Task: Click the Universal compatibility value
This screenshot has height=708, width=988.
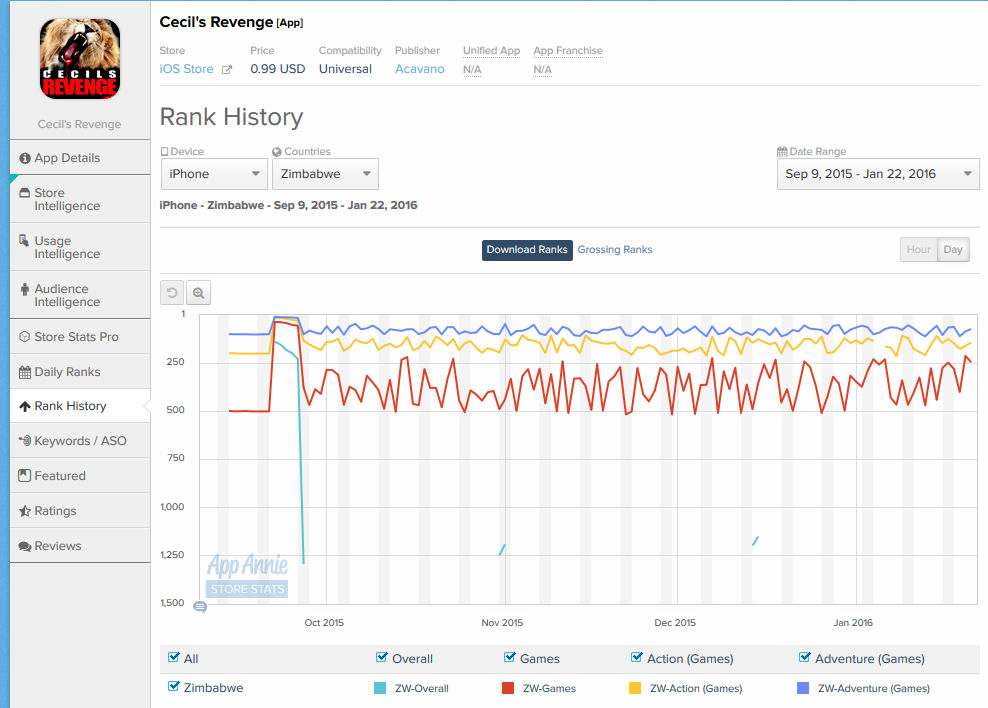Action: click(345, 69)
